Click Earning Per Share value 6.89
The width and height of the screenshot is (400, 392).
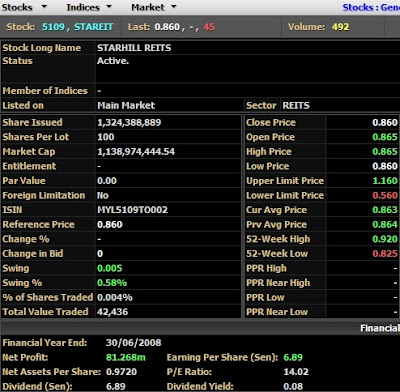pos(293,358)
